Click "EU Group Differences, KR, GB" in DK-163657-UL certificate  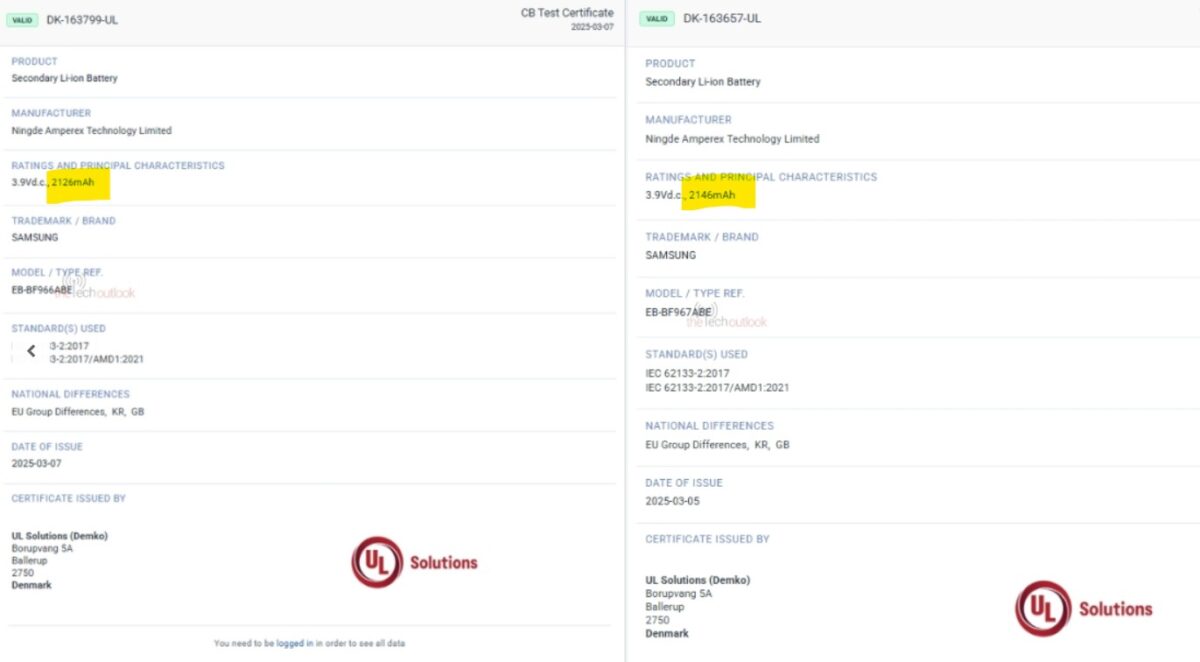[x=717, y=445]
